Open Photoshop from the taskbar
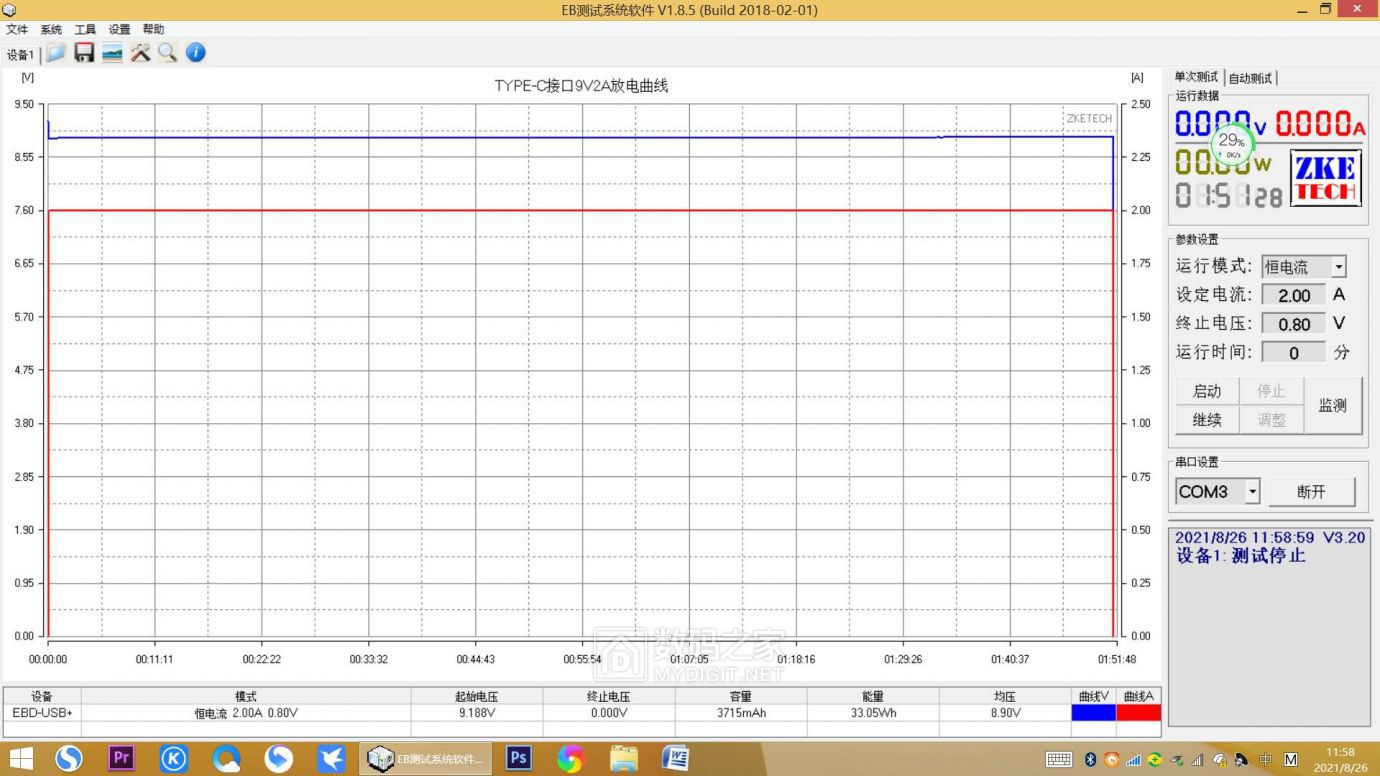This screenshot has width=1380, height=776. click(x=518, y=759)
